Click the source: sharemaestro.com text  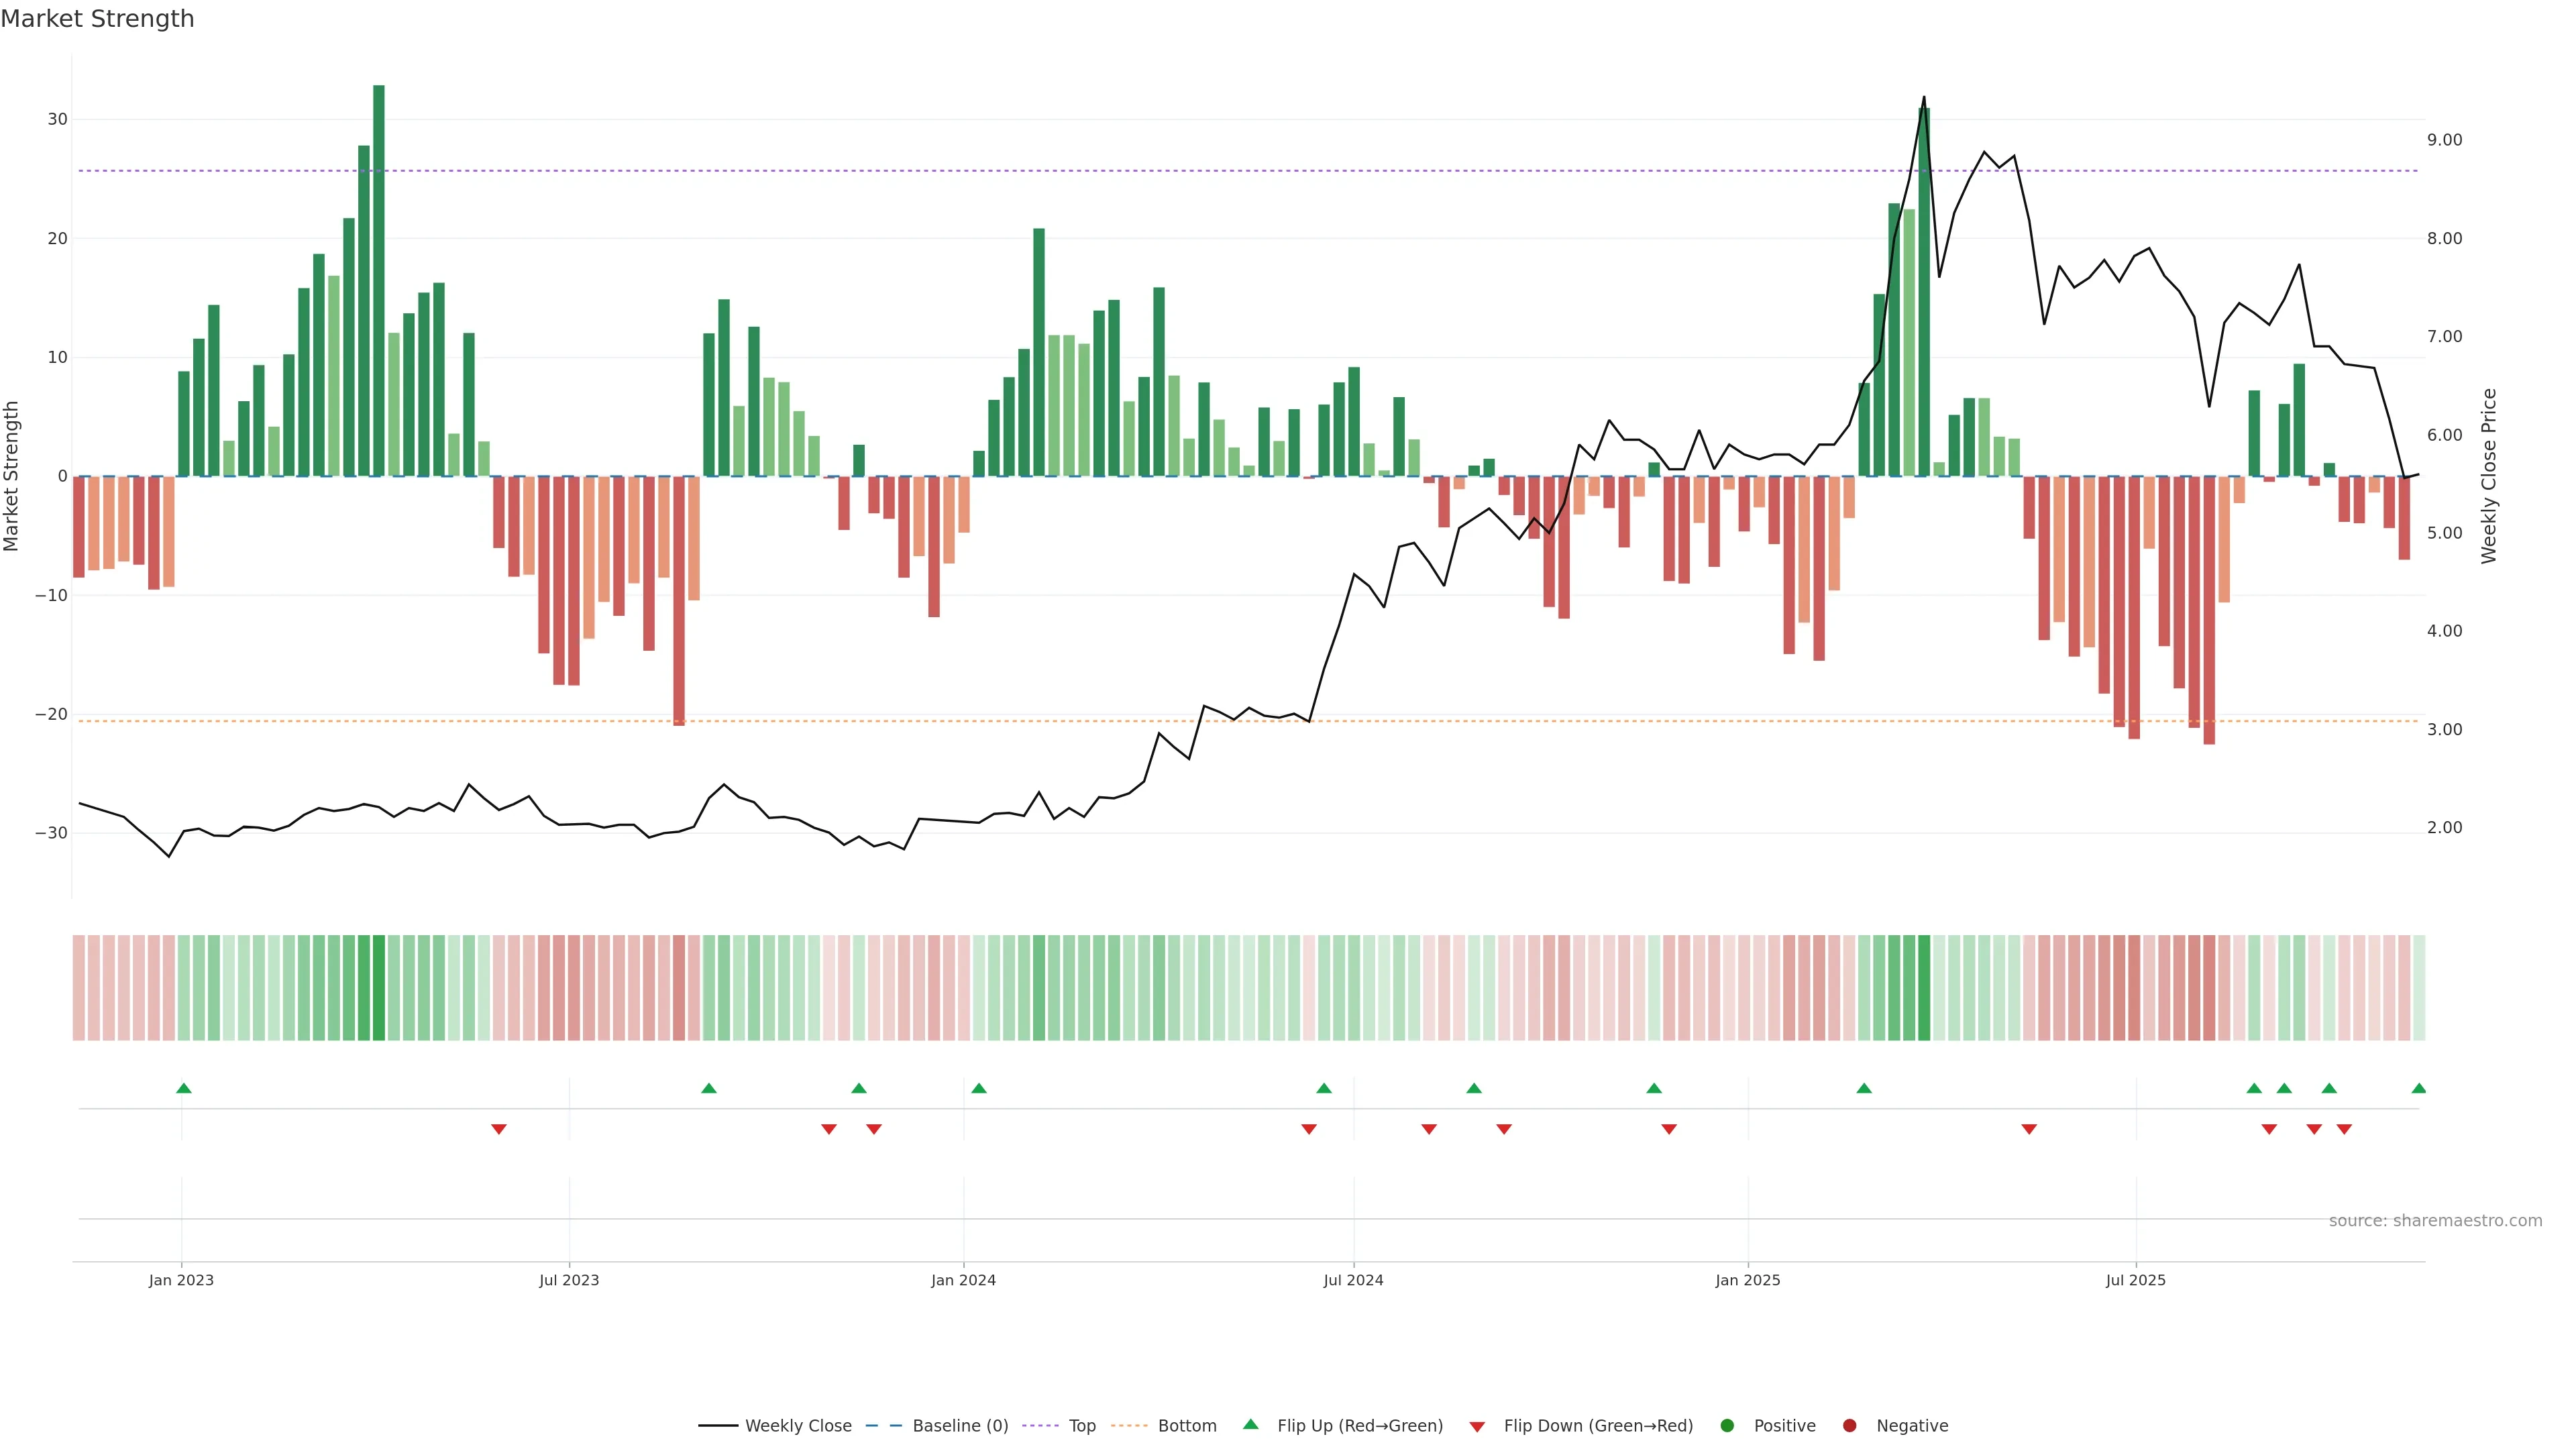[2435, 1221]
